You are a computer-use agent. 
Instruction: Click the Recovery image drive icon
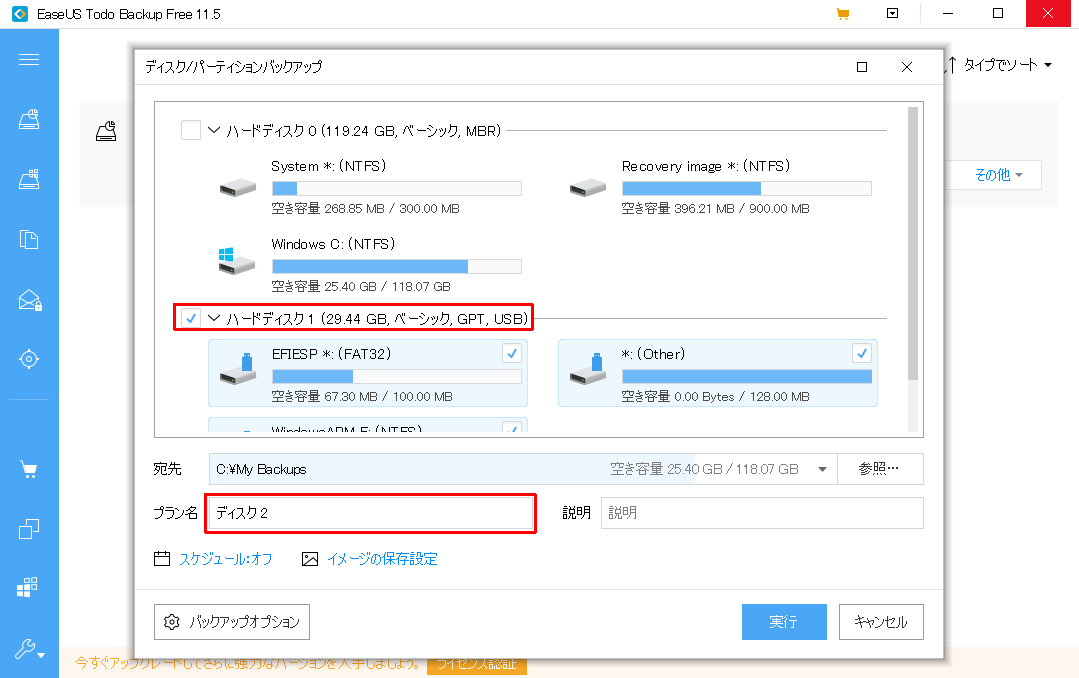pyautogui.click(x=588, y=187)
